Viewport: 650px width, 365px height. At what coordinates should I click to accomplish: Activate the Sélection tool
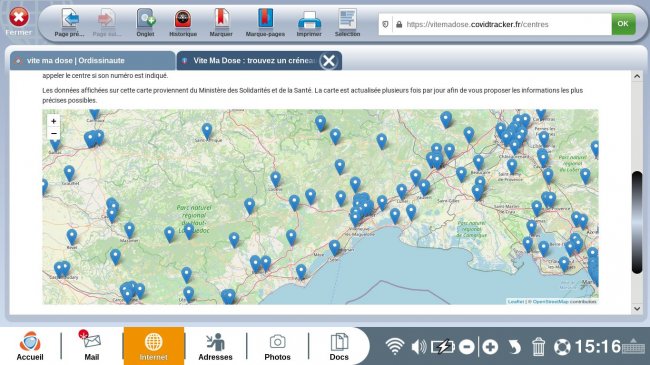tap(347, 23)
